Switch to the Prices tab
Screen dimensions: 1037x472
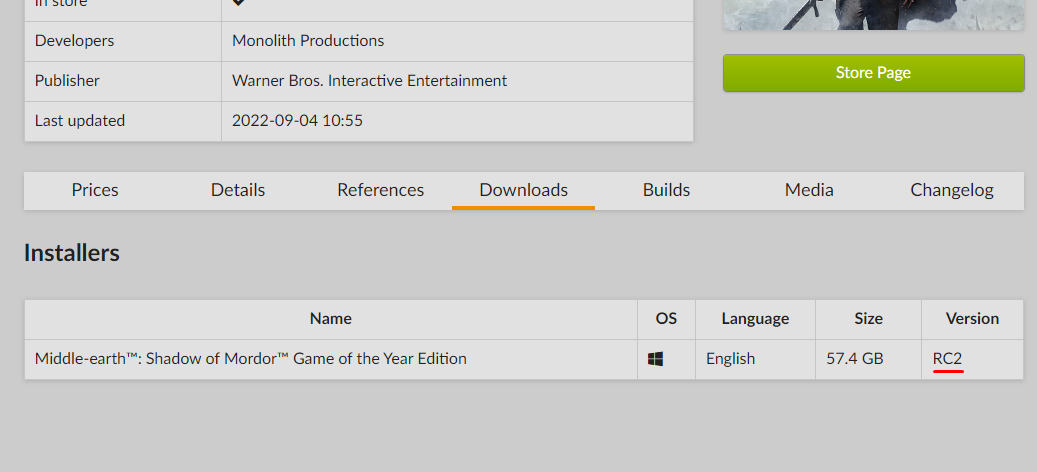(95, 190)
